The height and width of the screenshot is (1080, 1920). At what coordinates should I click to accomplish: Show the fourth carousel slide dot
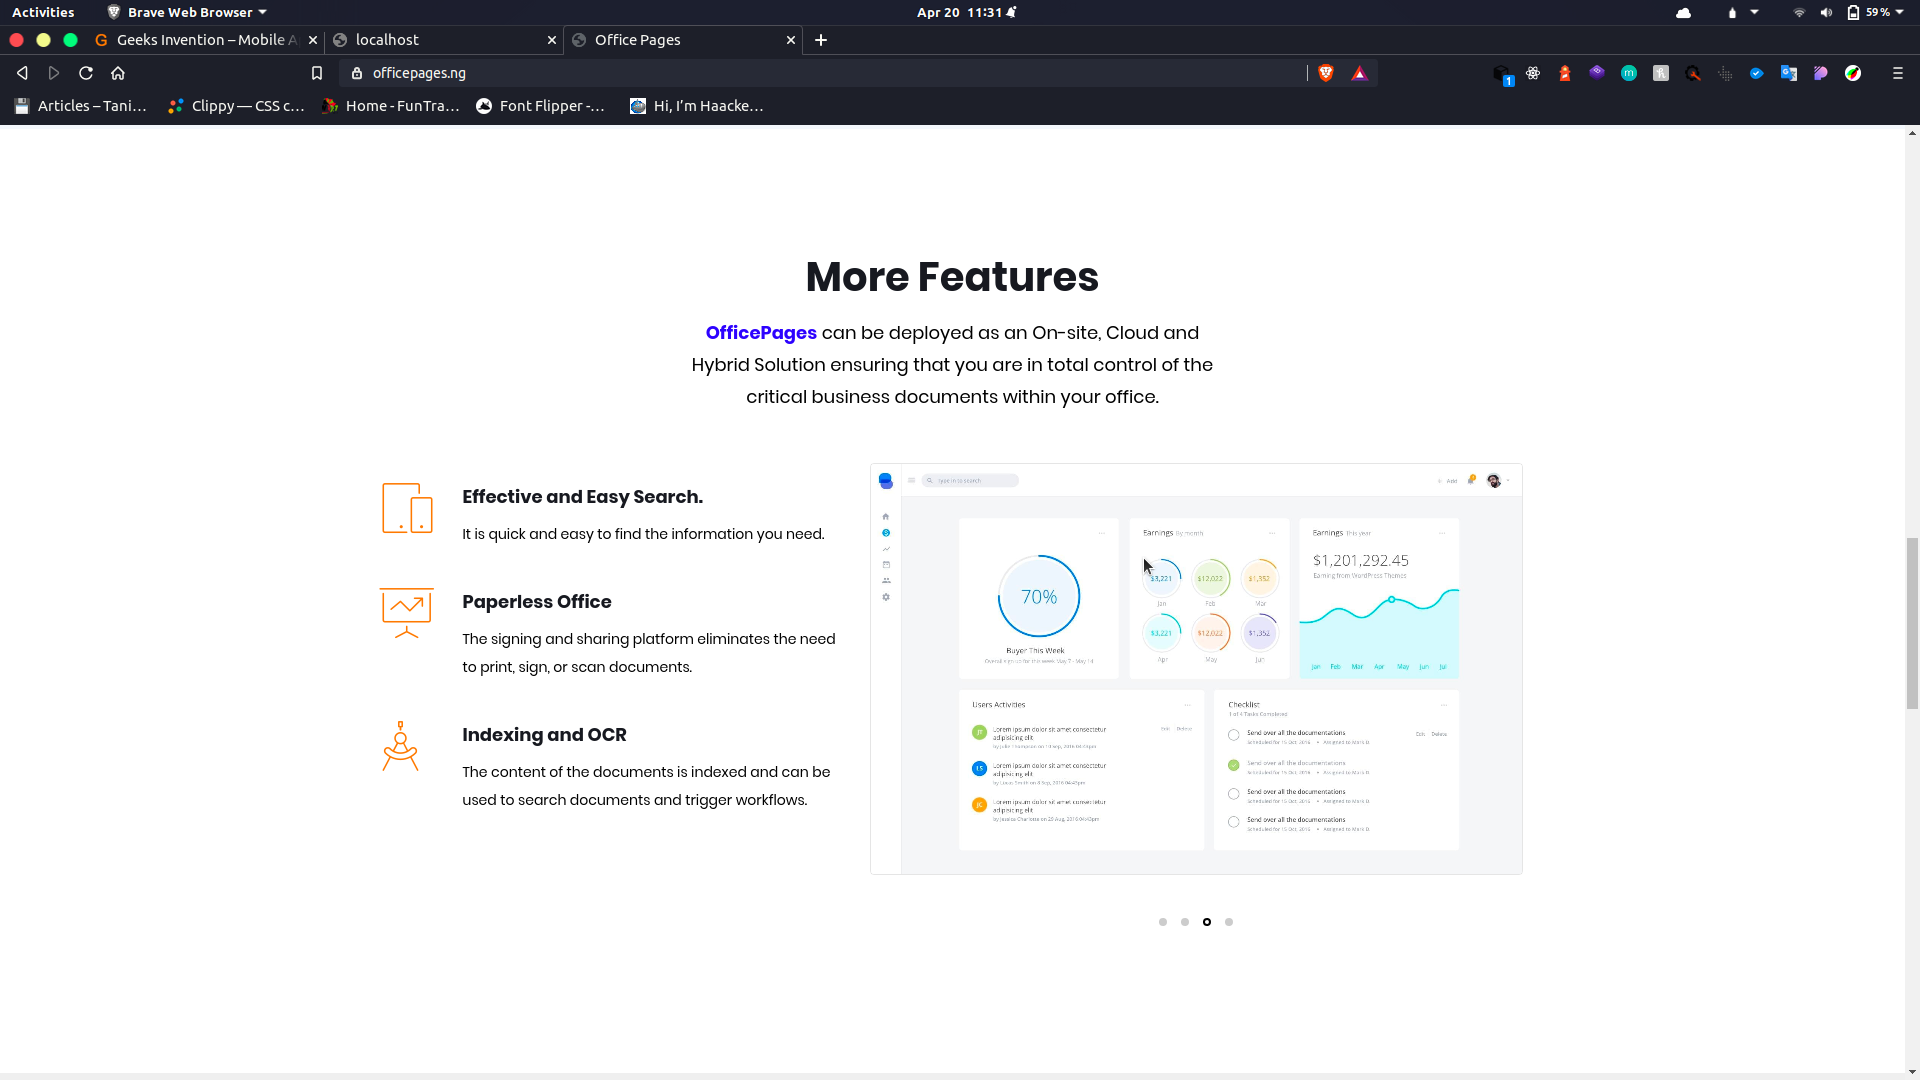tap(1229, 922)
